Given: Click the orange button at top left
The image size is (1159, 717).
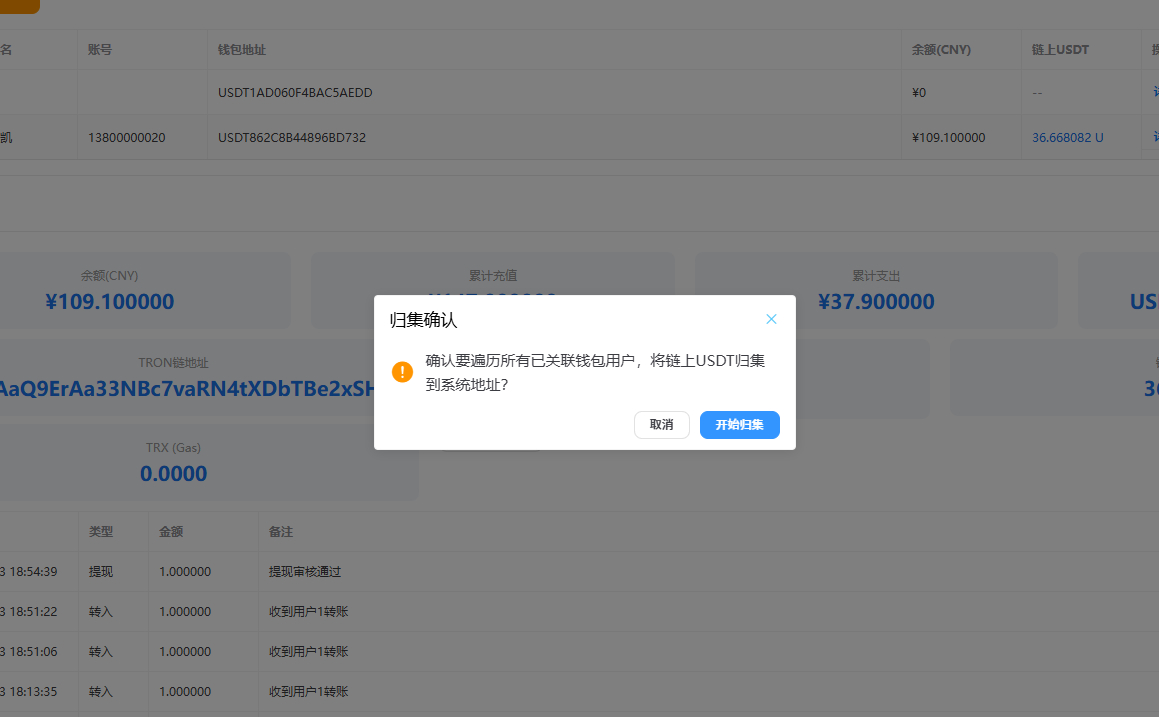Looking at the screenshot, I should point(19,6).
